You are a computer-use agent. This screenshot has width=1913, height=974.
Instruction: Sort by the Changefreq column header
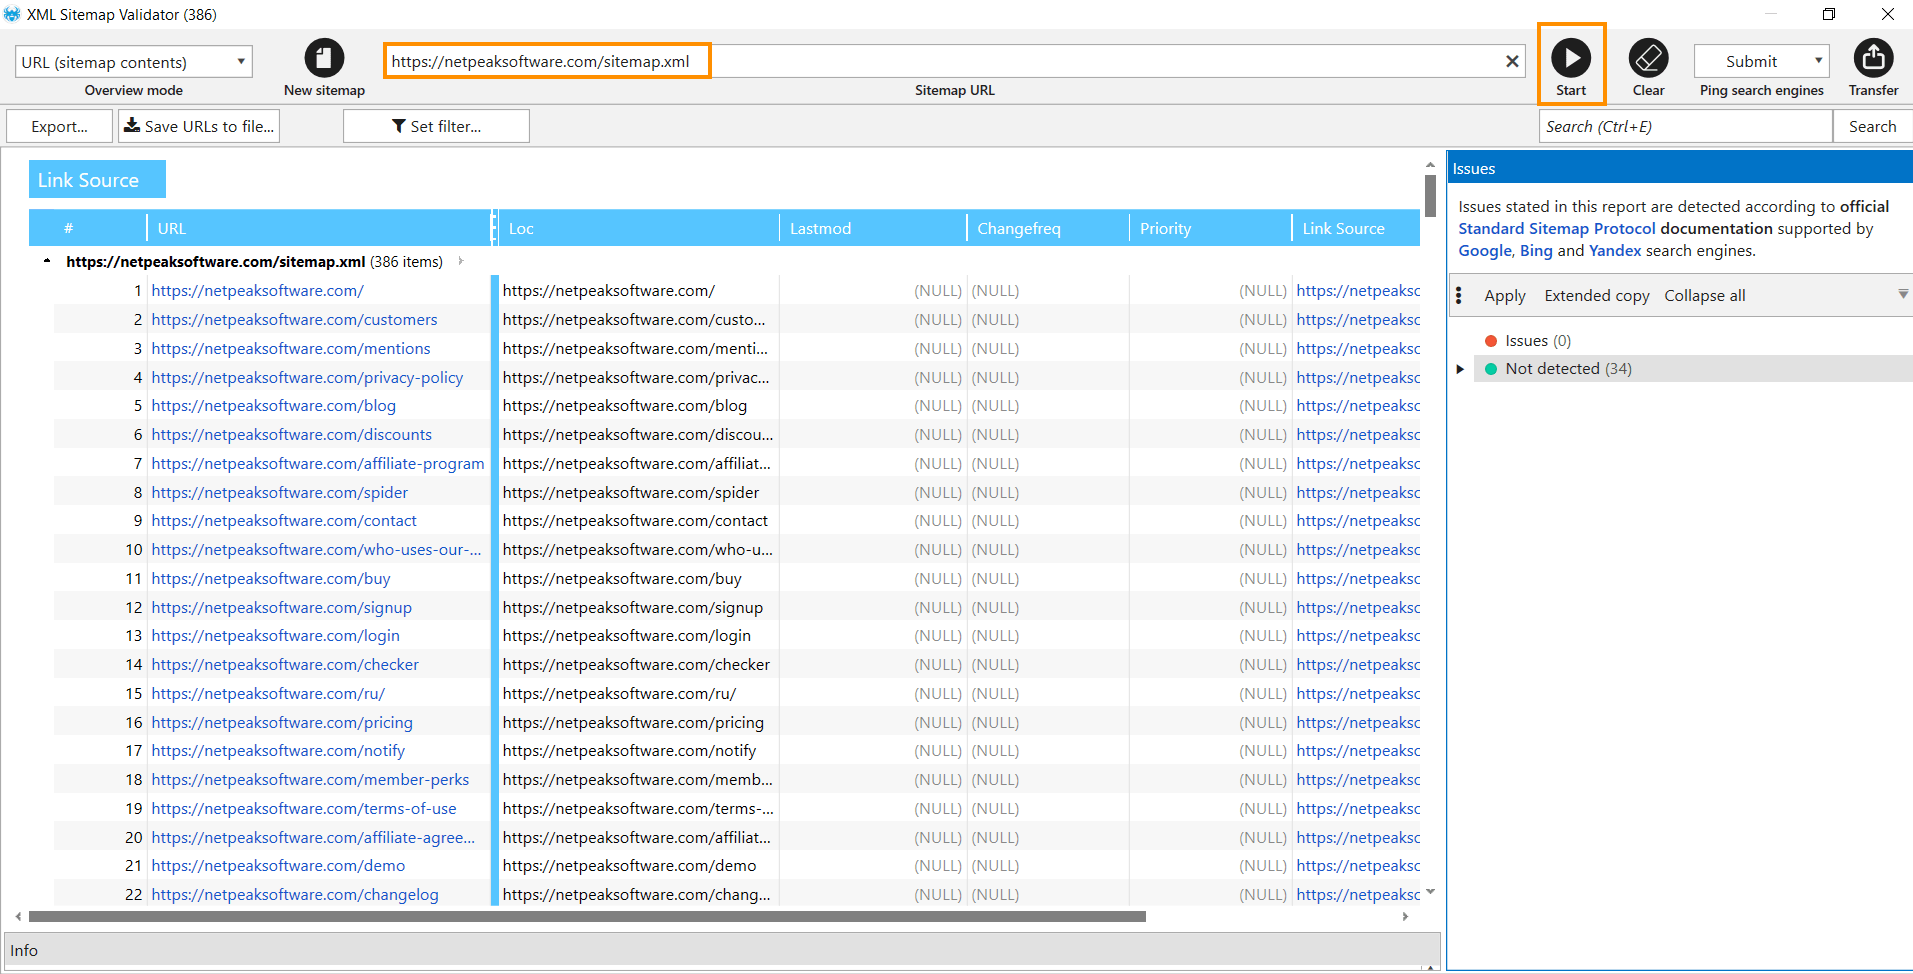1047,228
